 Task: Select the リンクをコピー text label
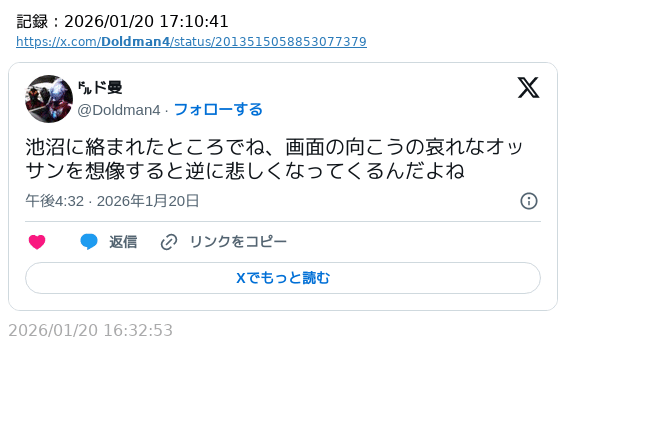(238, 242)
